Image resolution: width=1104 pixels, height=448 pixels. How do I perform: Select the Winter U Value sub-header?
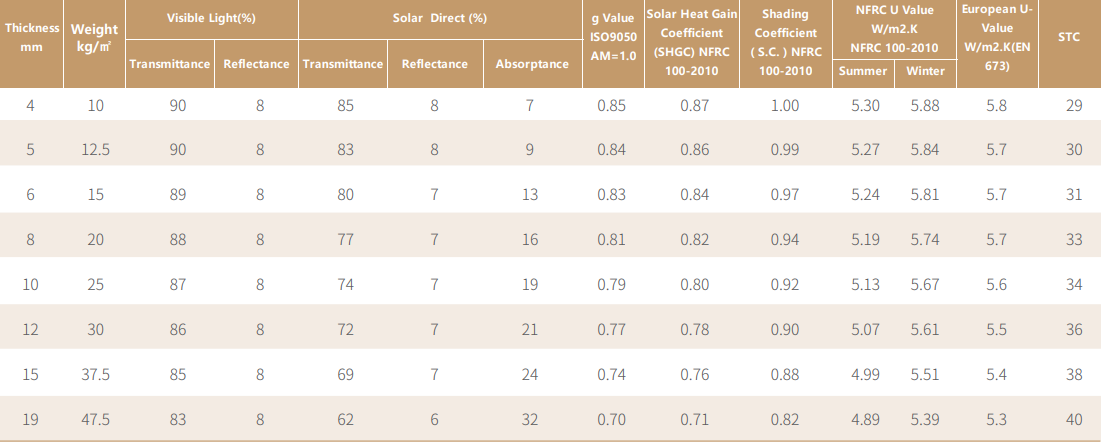click(925, 70)
